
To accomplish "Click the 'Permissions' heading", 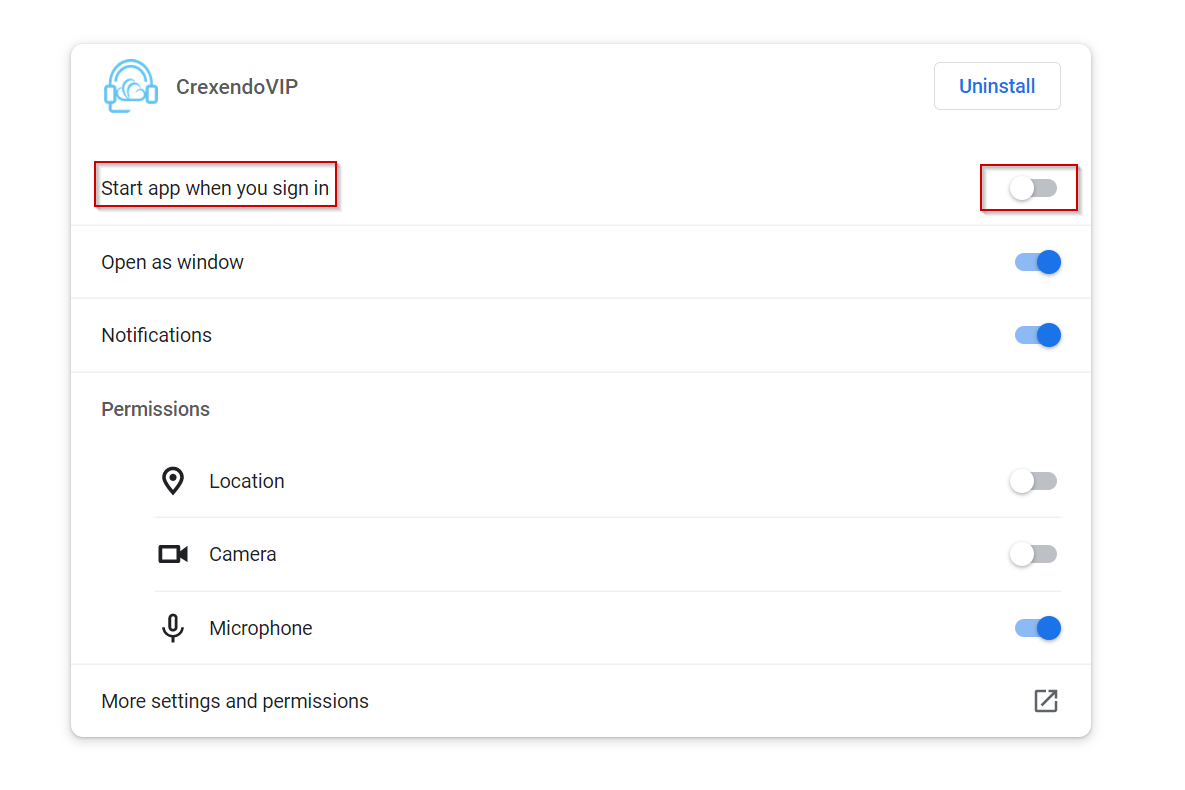I will (x=156, y=409).
